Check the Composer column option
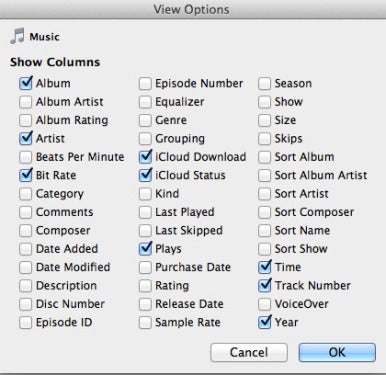Image resolution: width=386 pixels, height=375 pixels. 26,230
